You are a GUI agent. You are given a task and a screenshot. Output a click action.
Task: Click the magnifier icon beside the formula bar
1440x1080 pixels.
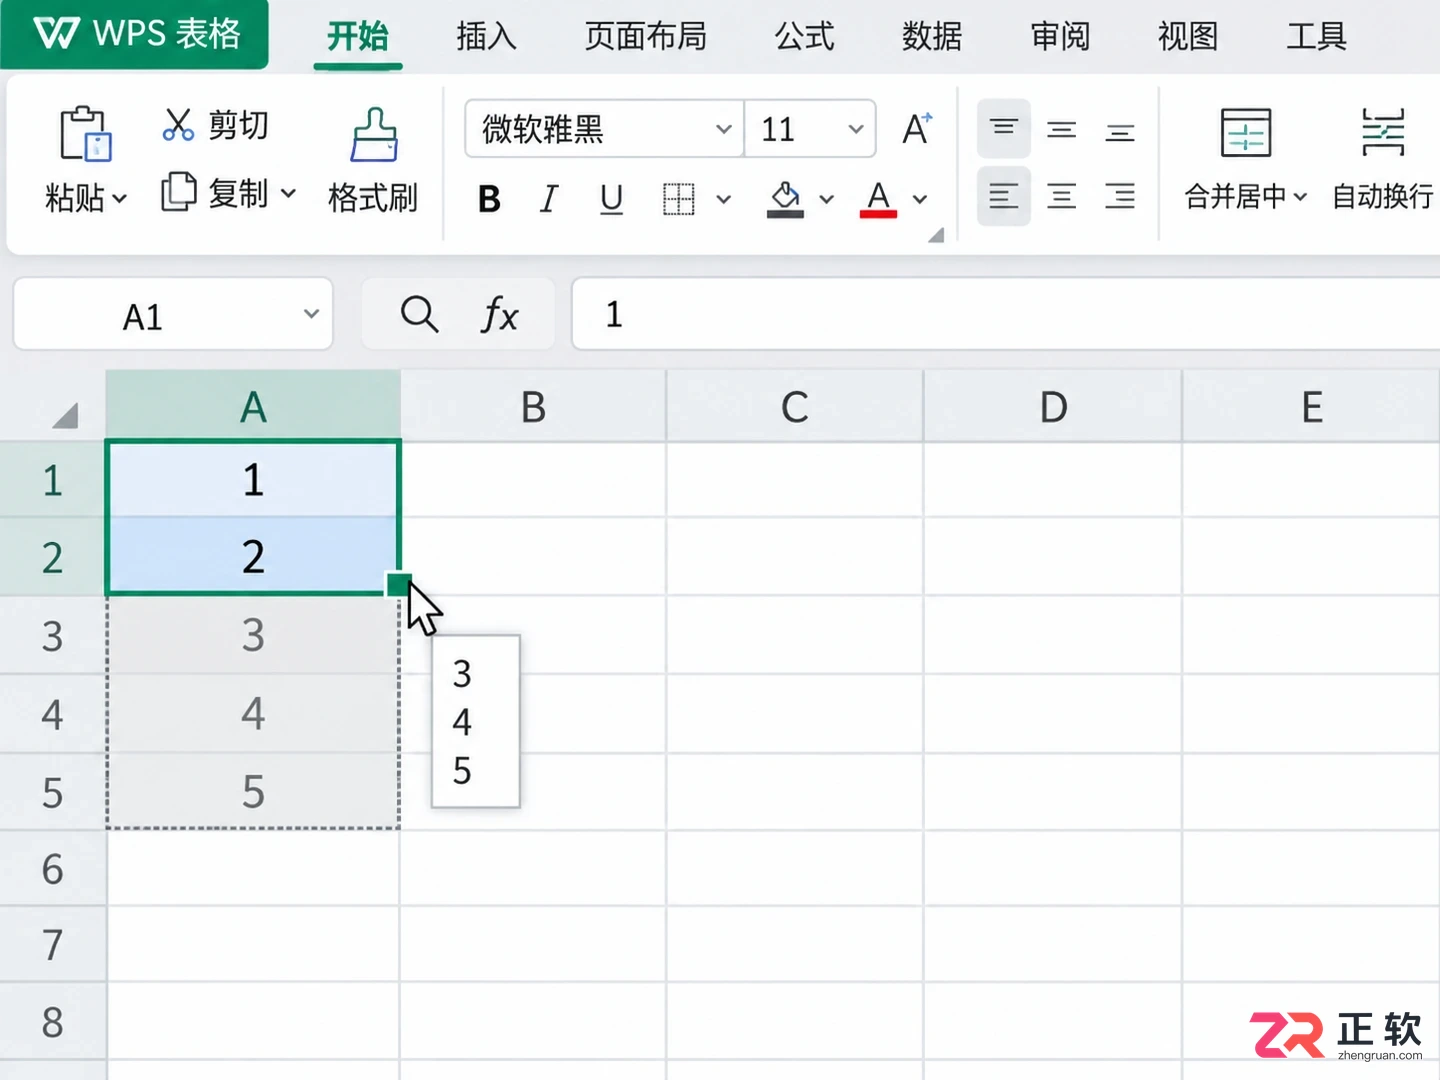click(419, 314)
